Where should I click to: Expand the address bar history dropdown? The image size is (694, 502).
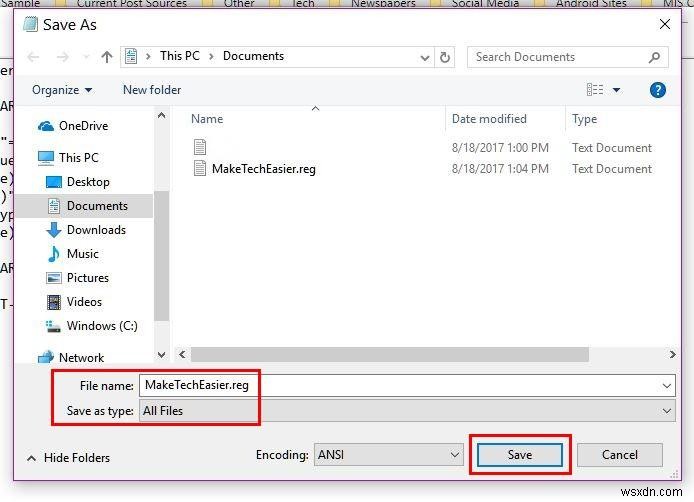424,58
